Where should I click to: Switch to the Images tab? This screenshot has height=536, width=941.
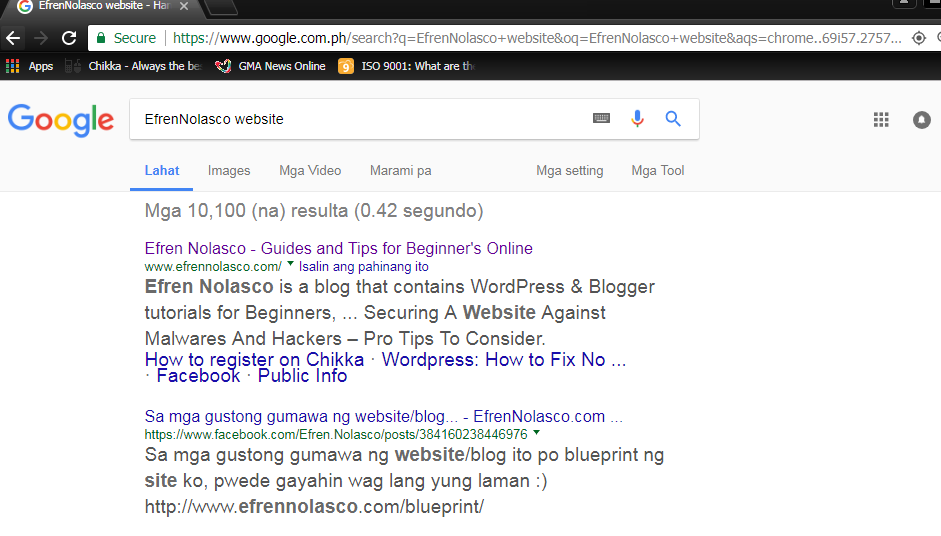[229, 170]
